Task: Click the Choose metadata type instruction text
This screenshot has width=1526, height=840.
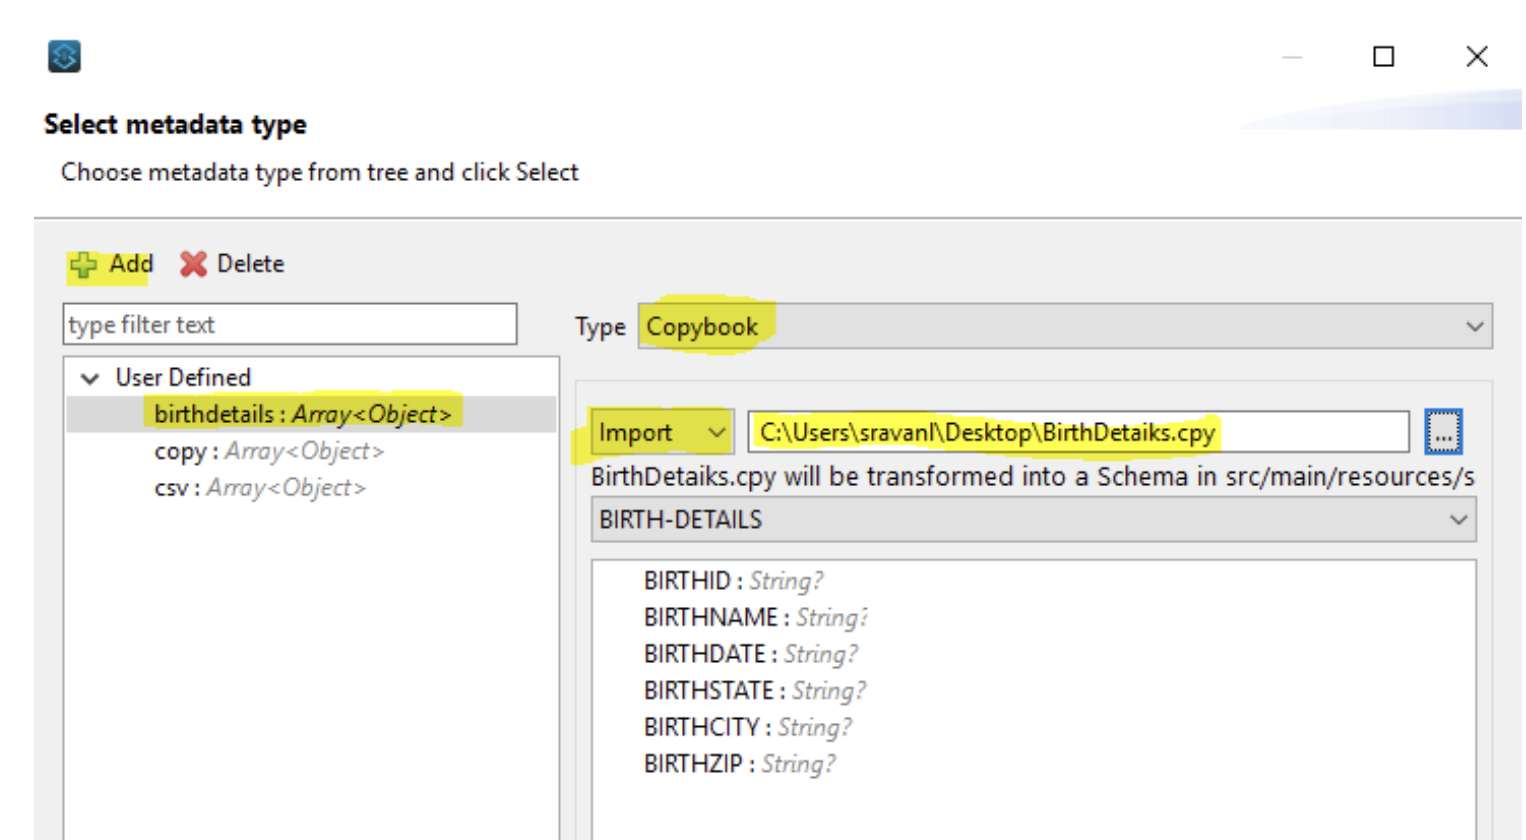Action: click(320, 172)
